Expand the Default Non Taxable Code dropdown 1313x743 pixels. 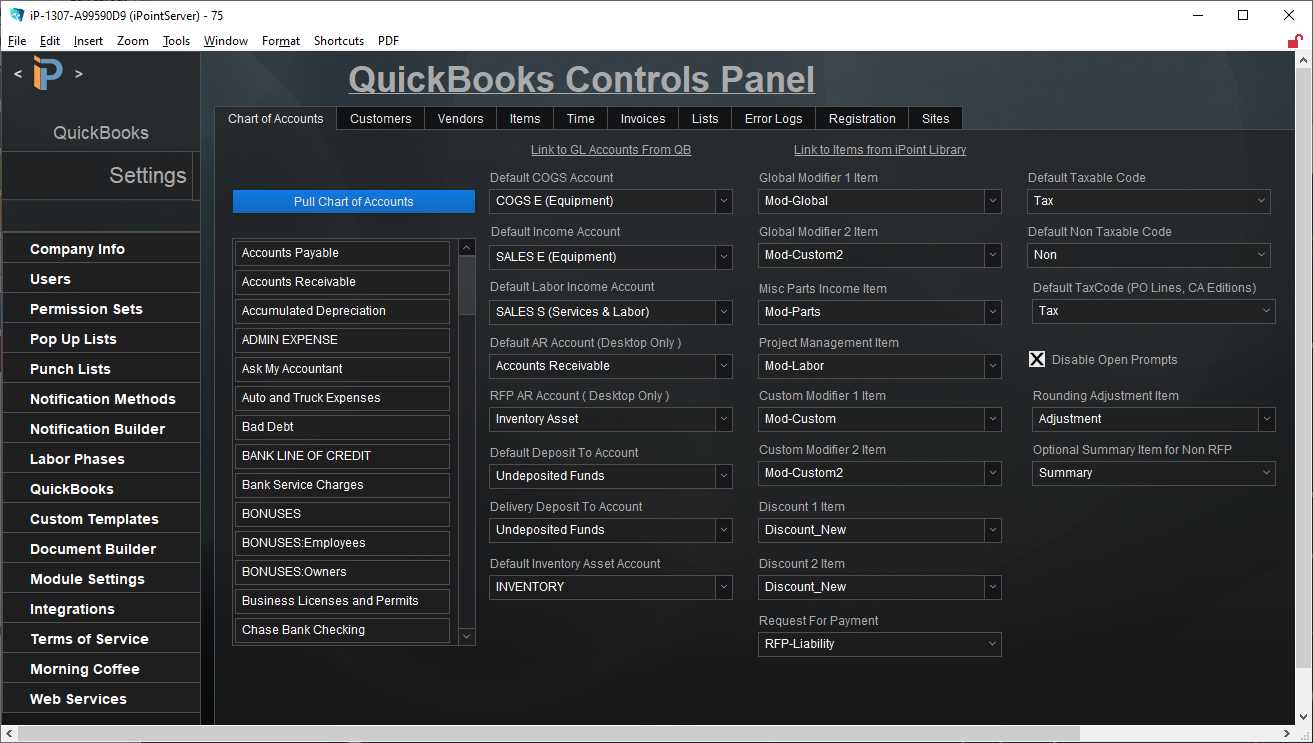[x=1149, y=255]
